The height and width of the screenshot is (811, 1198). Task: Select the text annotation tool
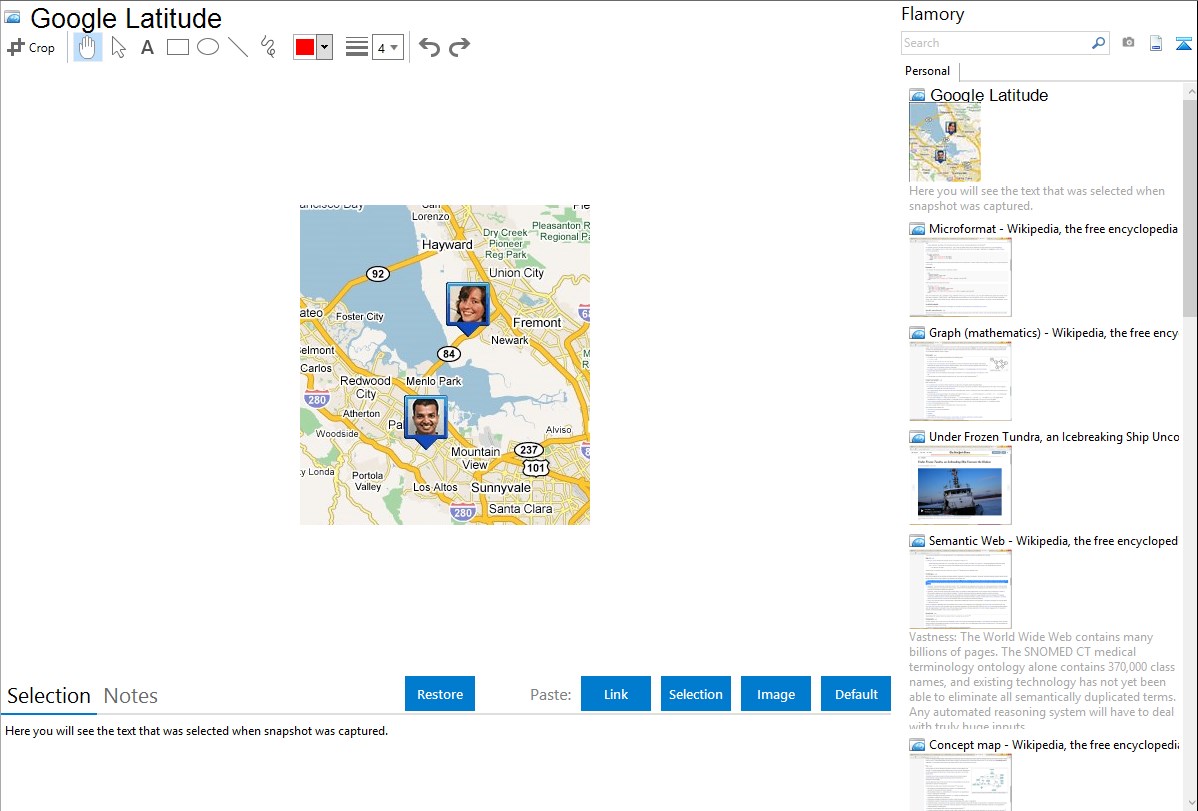147,47
